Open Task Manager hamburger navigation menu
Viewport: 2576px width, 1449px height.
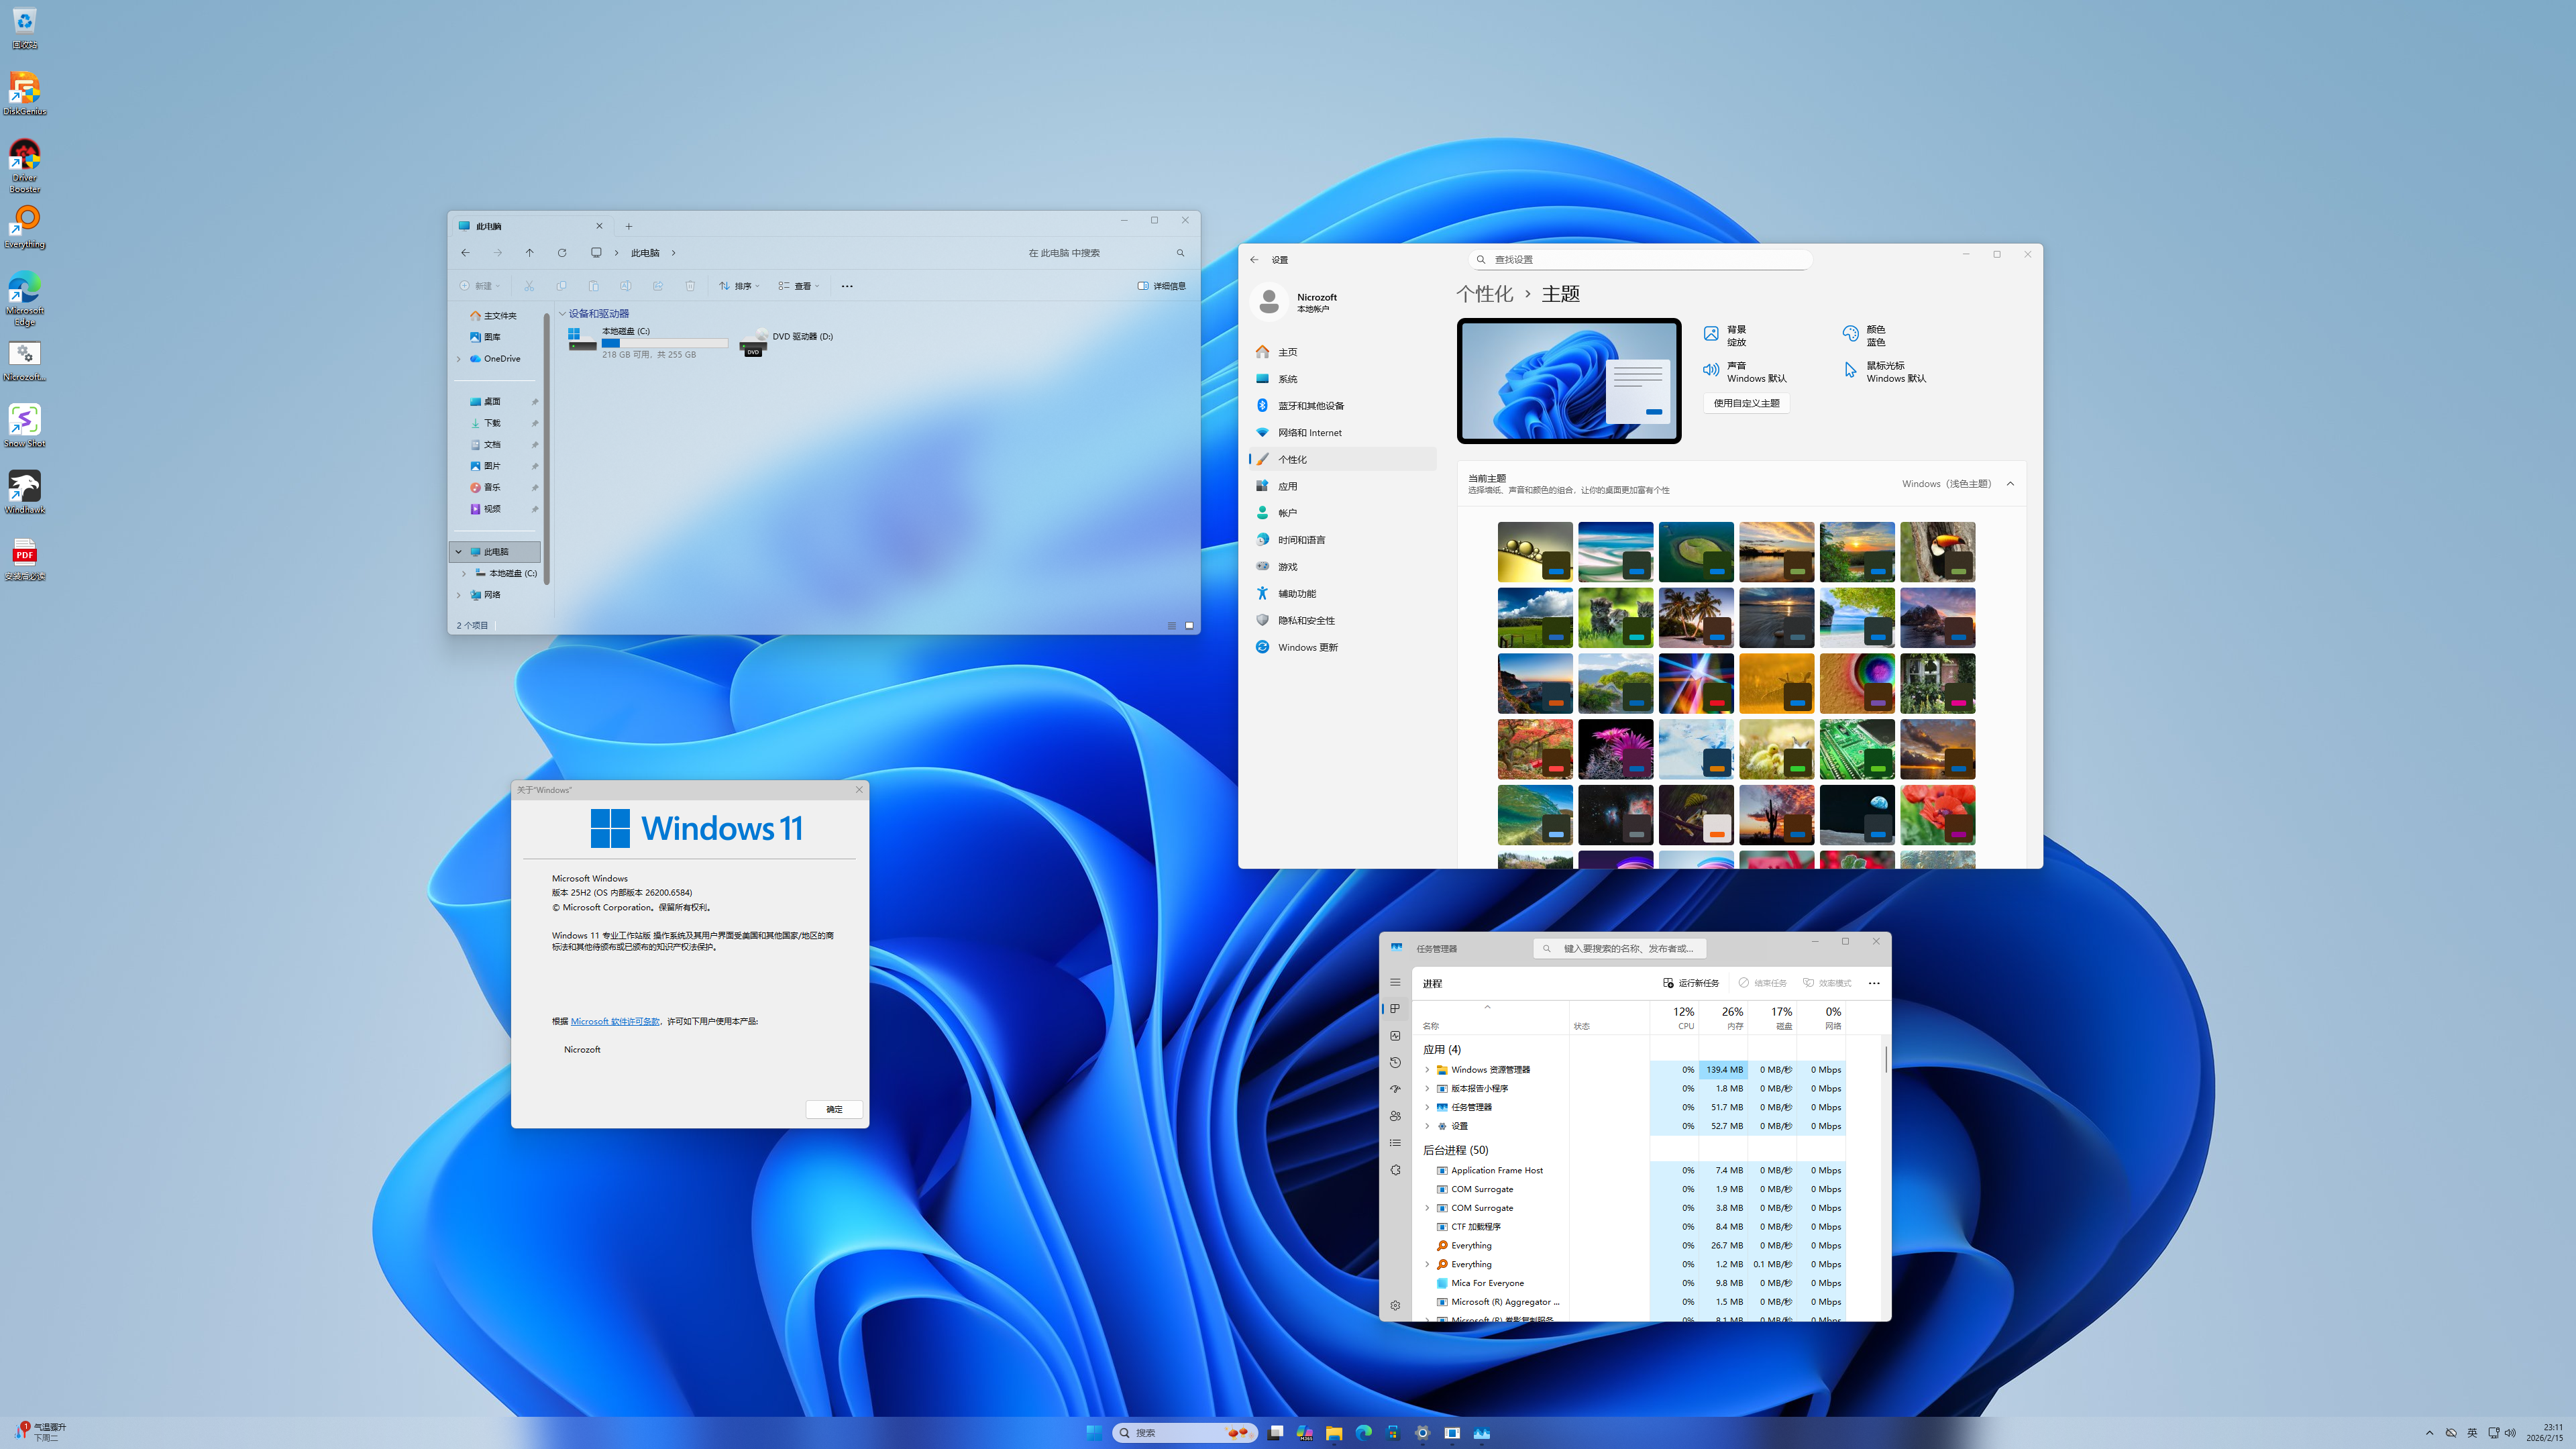[1395, 982]
